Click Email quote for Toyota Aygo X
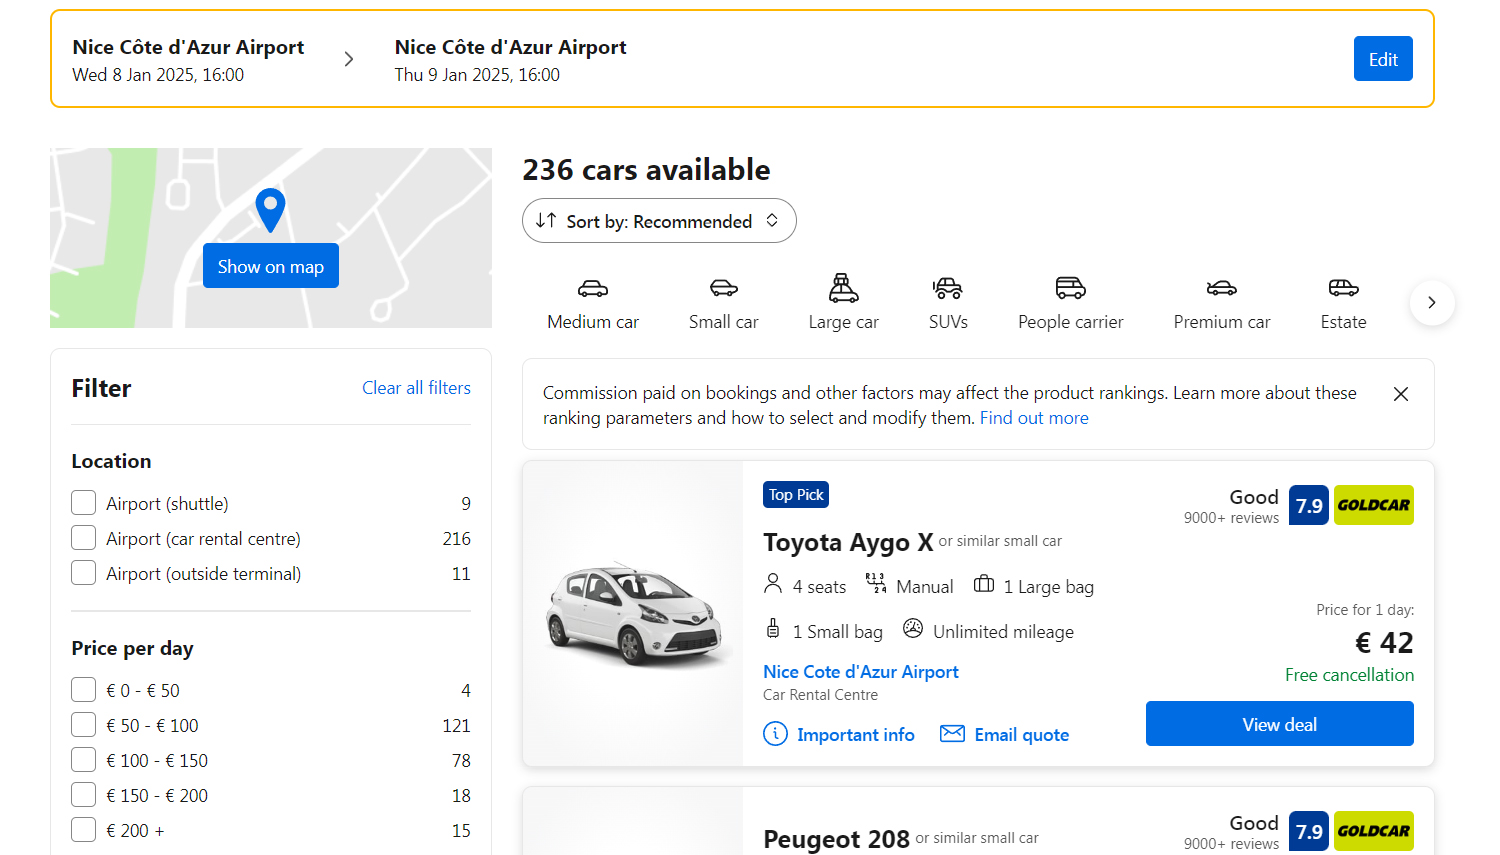The image size is (1500, 855). tap(1005, 735)
